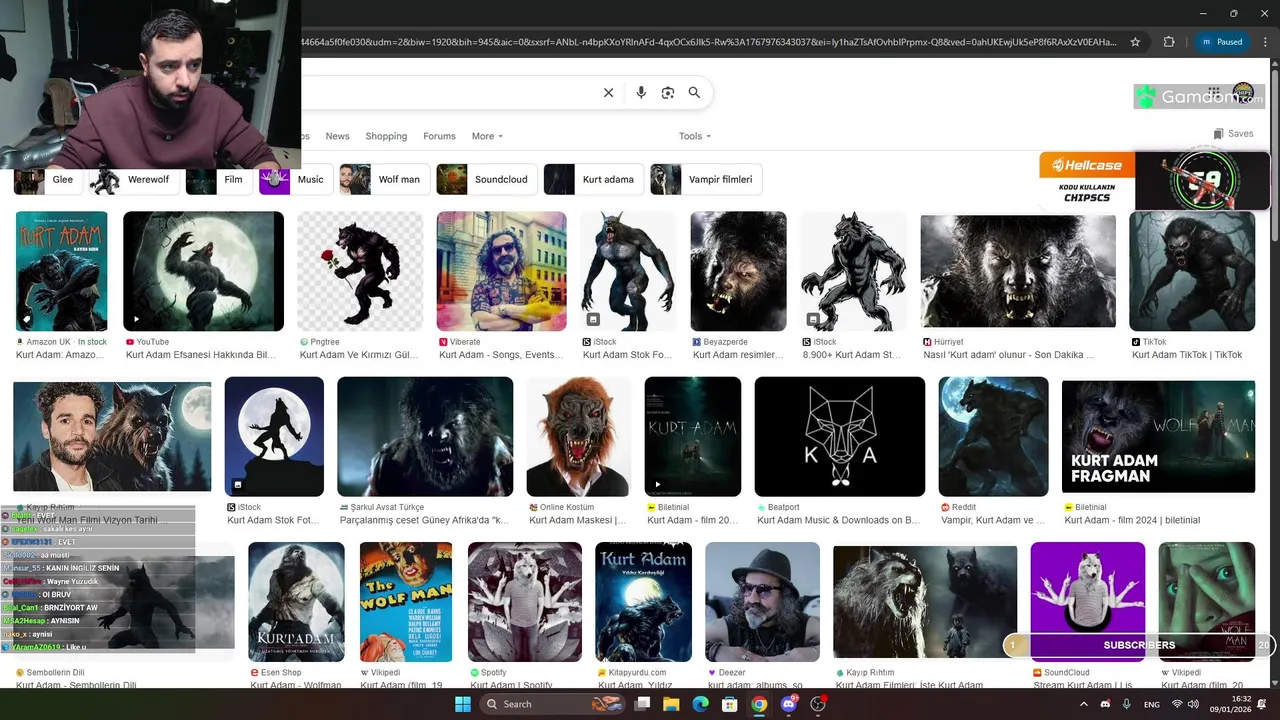Open Online Kostüm werewolf mask image
Screen dimensions: 1280x720
(579, 437)
